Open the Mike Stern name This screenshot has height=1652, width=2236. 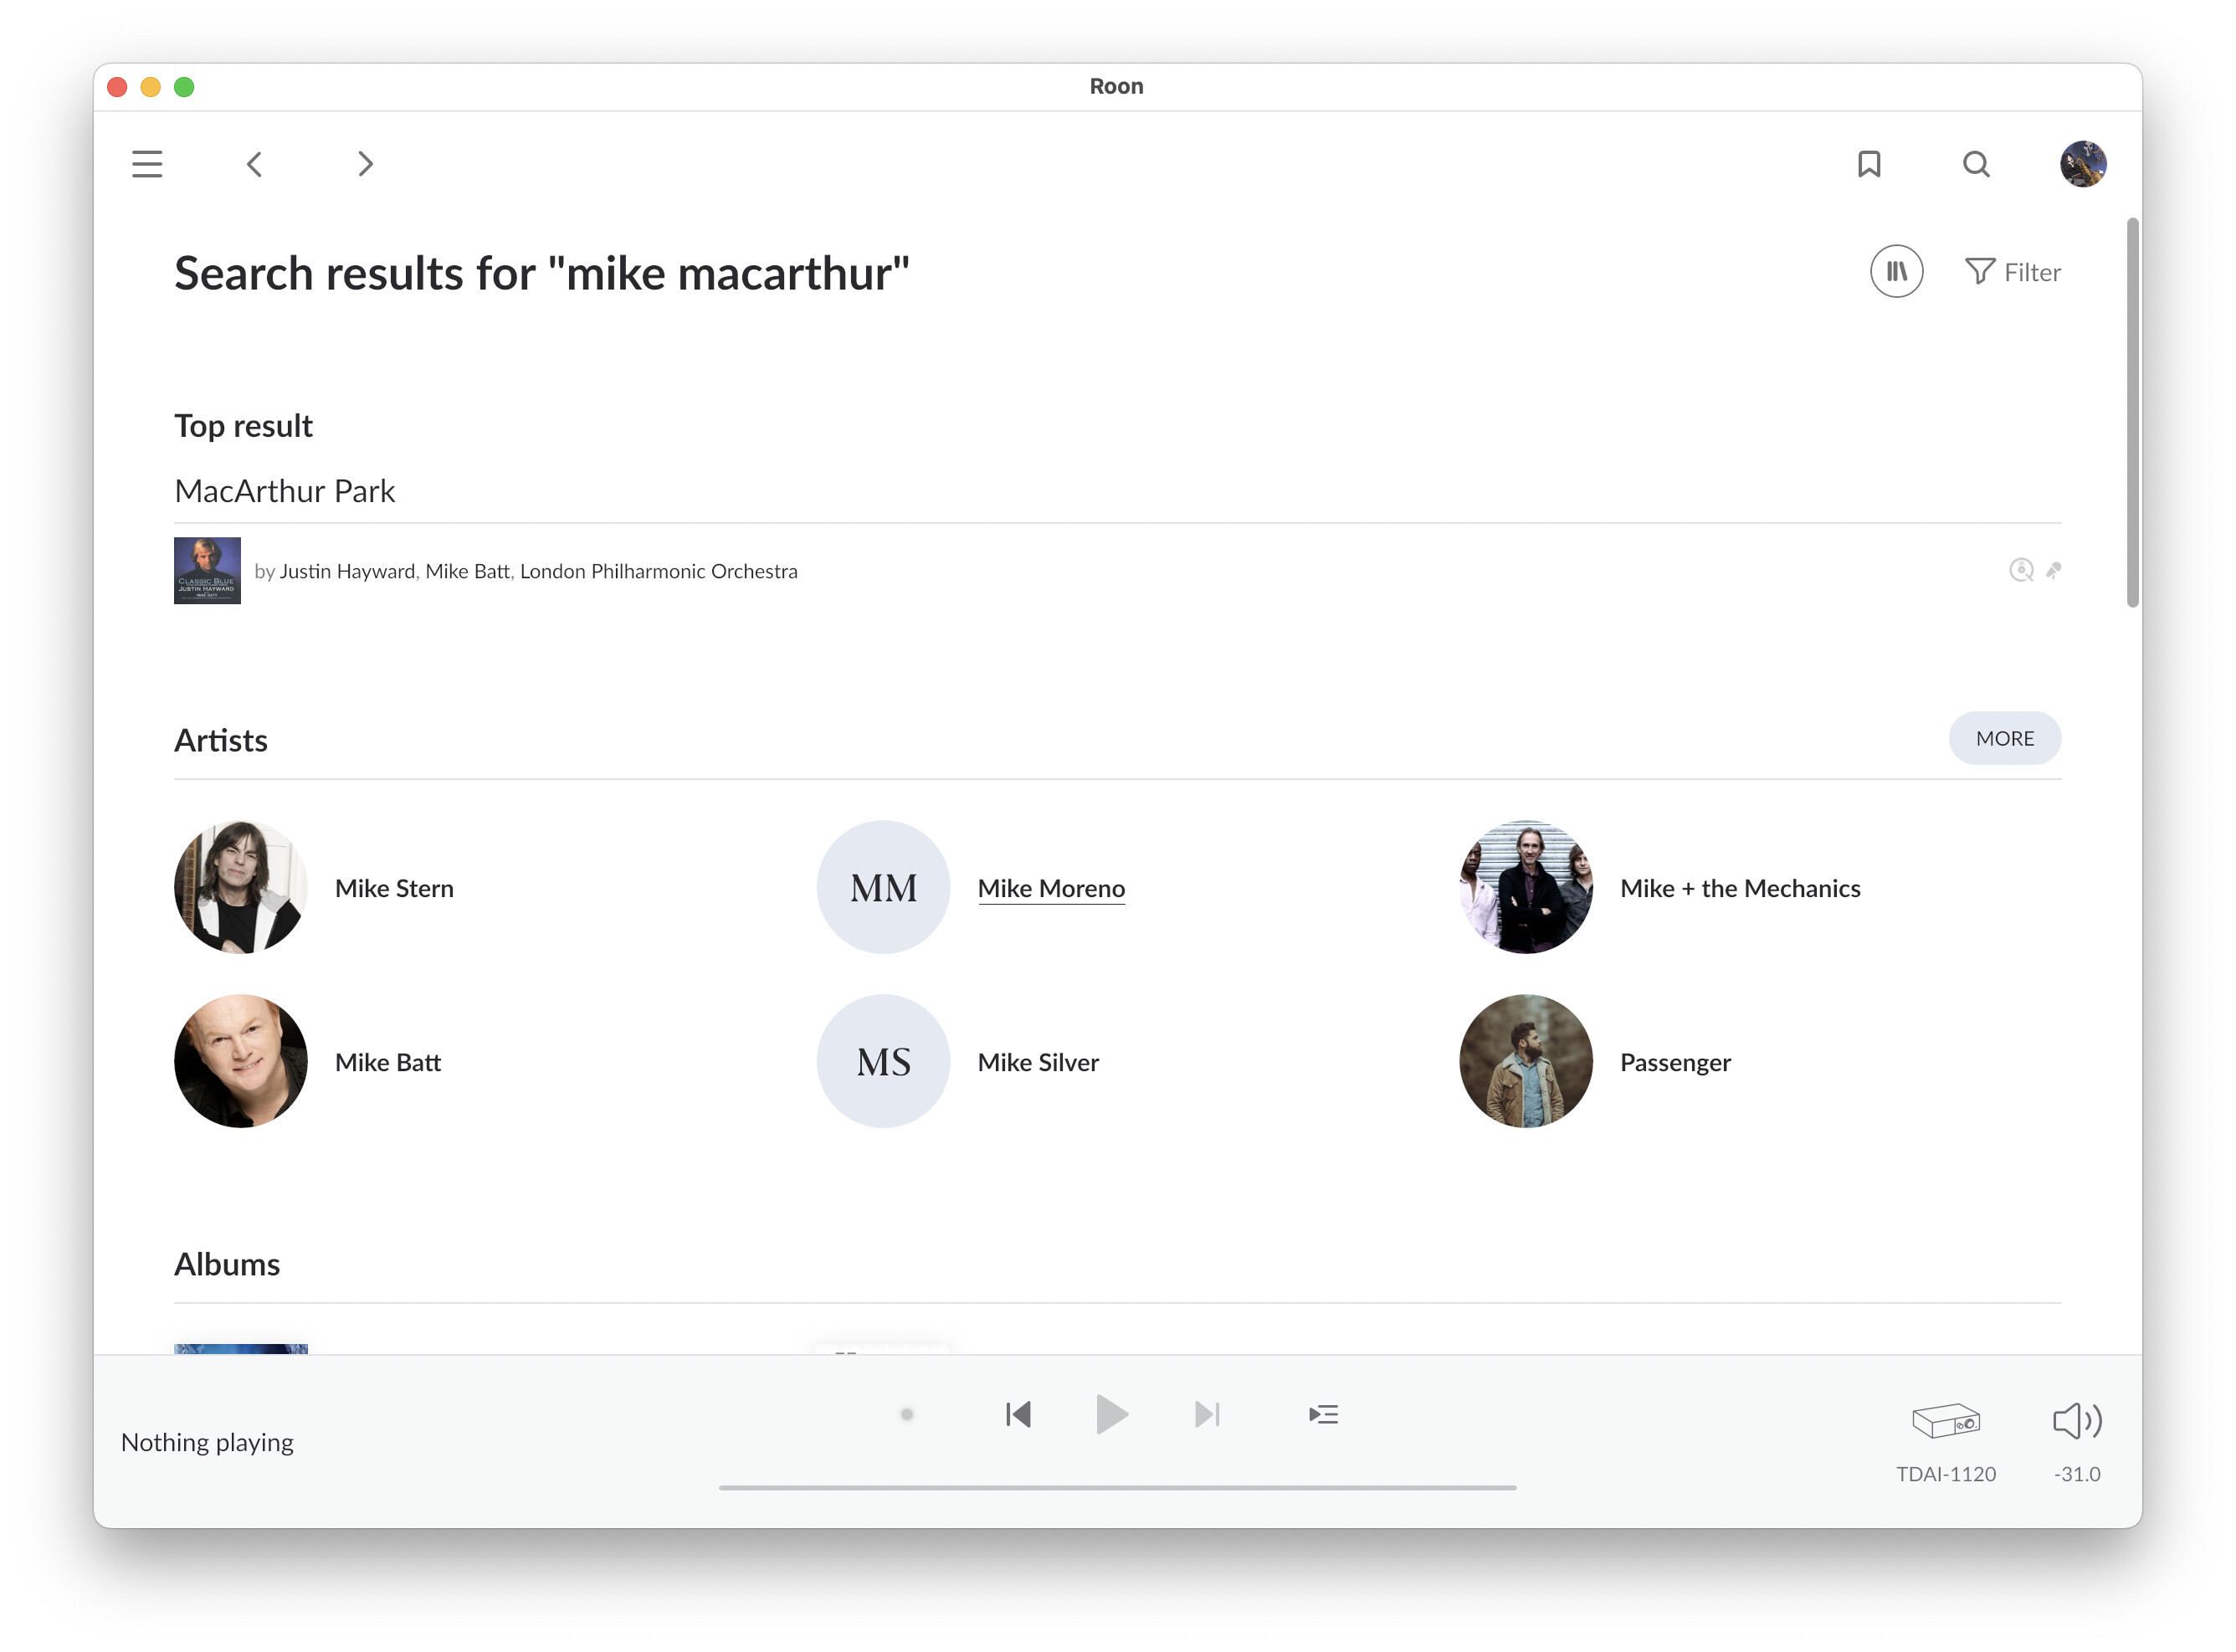pos(394,889)
